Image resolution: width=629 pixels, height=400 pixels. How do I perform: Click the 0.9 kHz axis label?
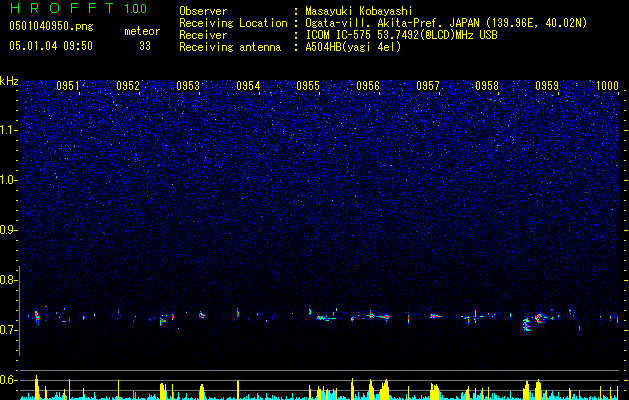(9, 230)
